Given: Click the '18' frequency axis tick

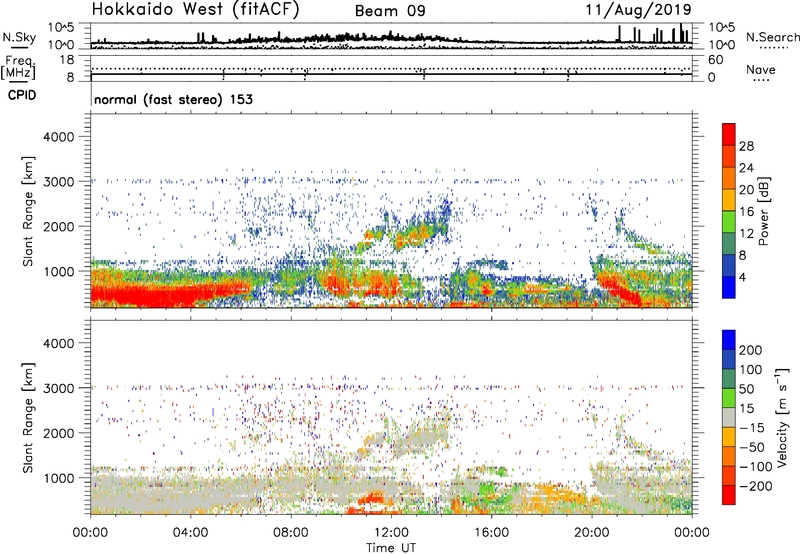Looking at the screenshot, I should coord(67,60).
